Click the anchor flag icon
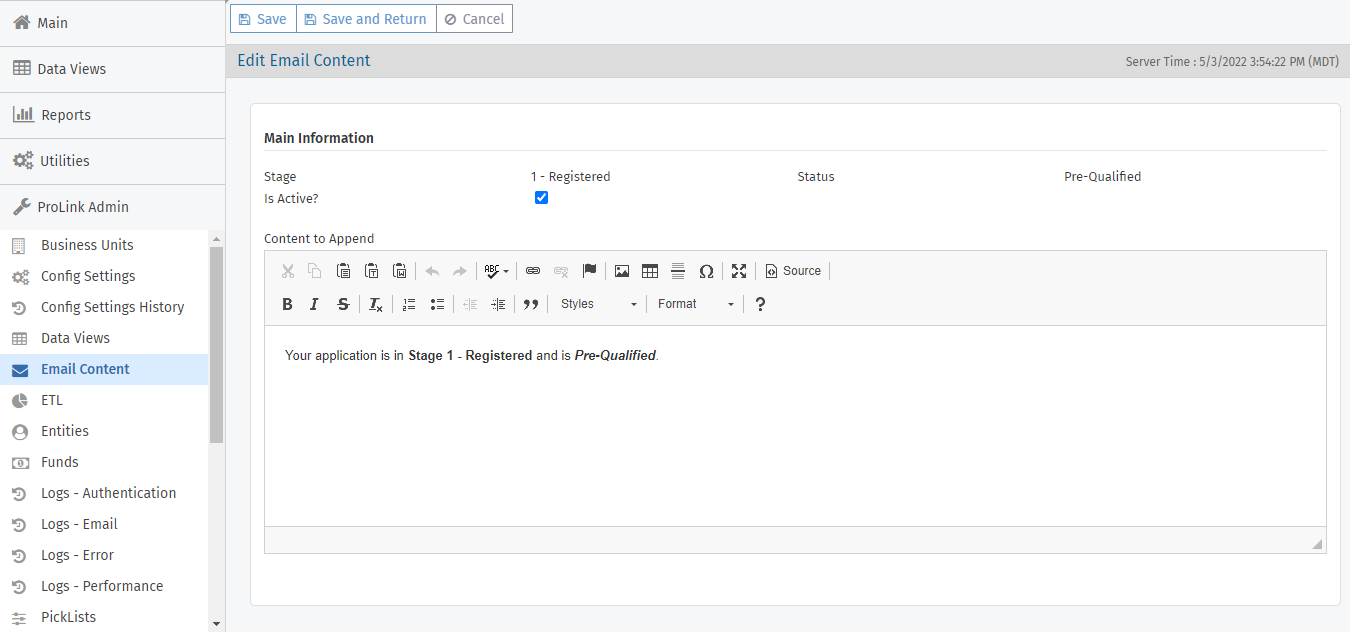The height and width of the screenshot is (632, 1350). click(x=589, y=271)
